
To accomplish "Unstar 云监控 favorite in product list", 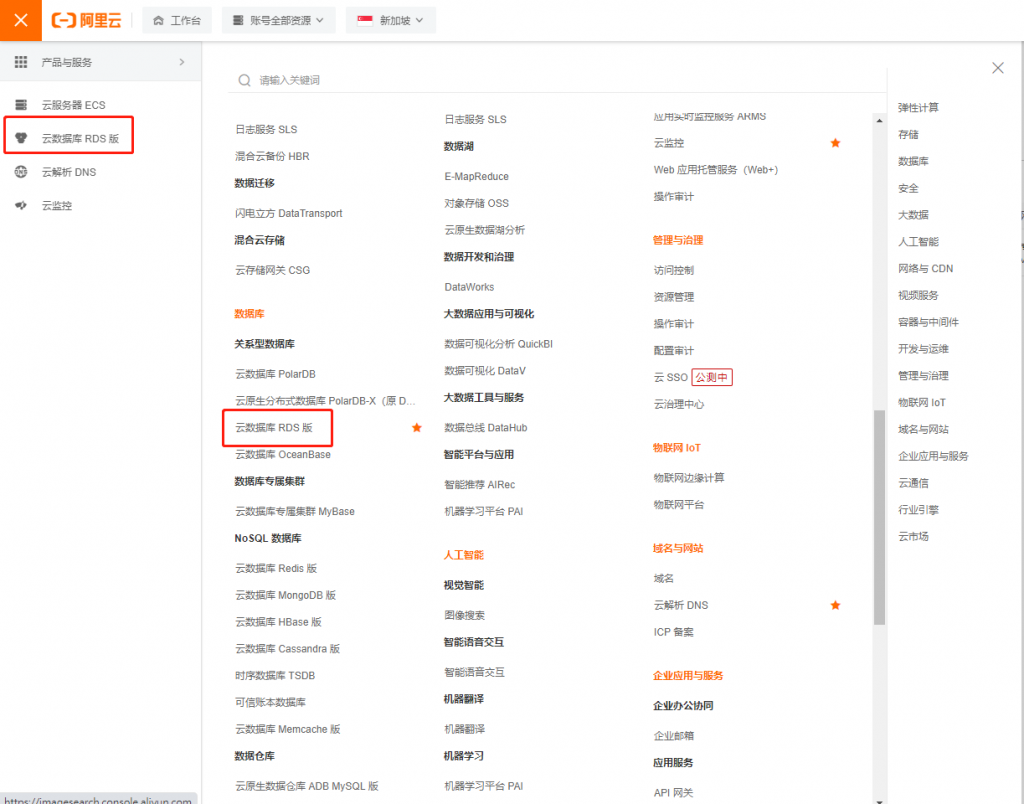I will 835,143.
